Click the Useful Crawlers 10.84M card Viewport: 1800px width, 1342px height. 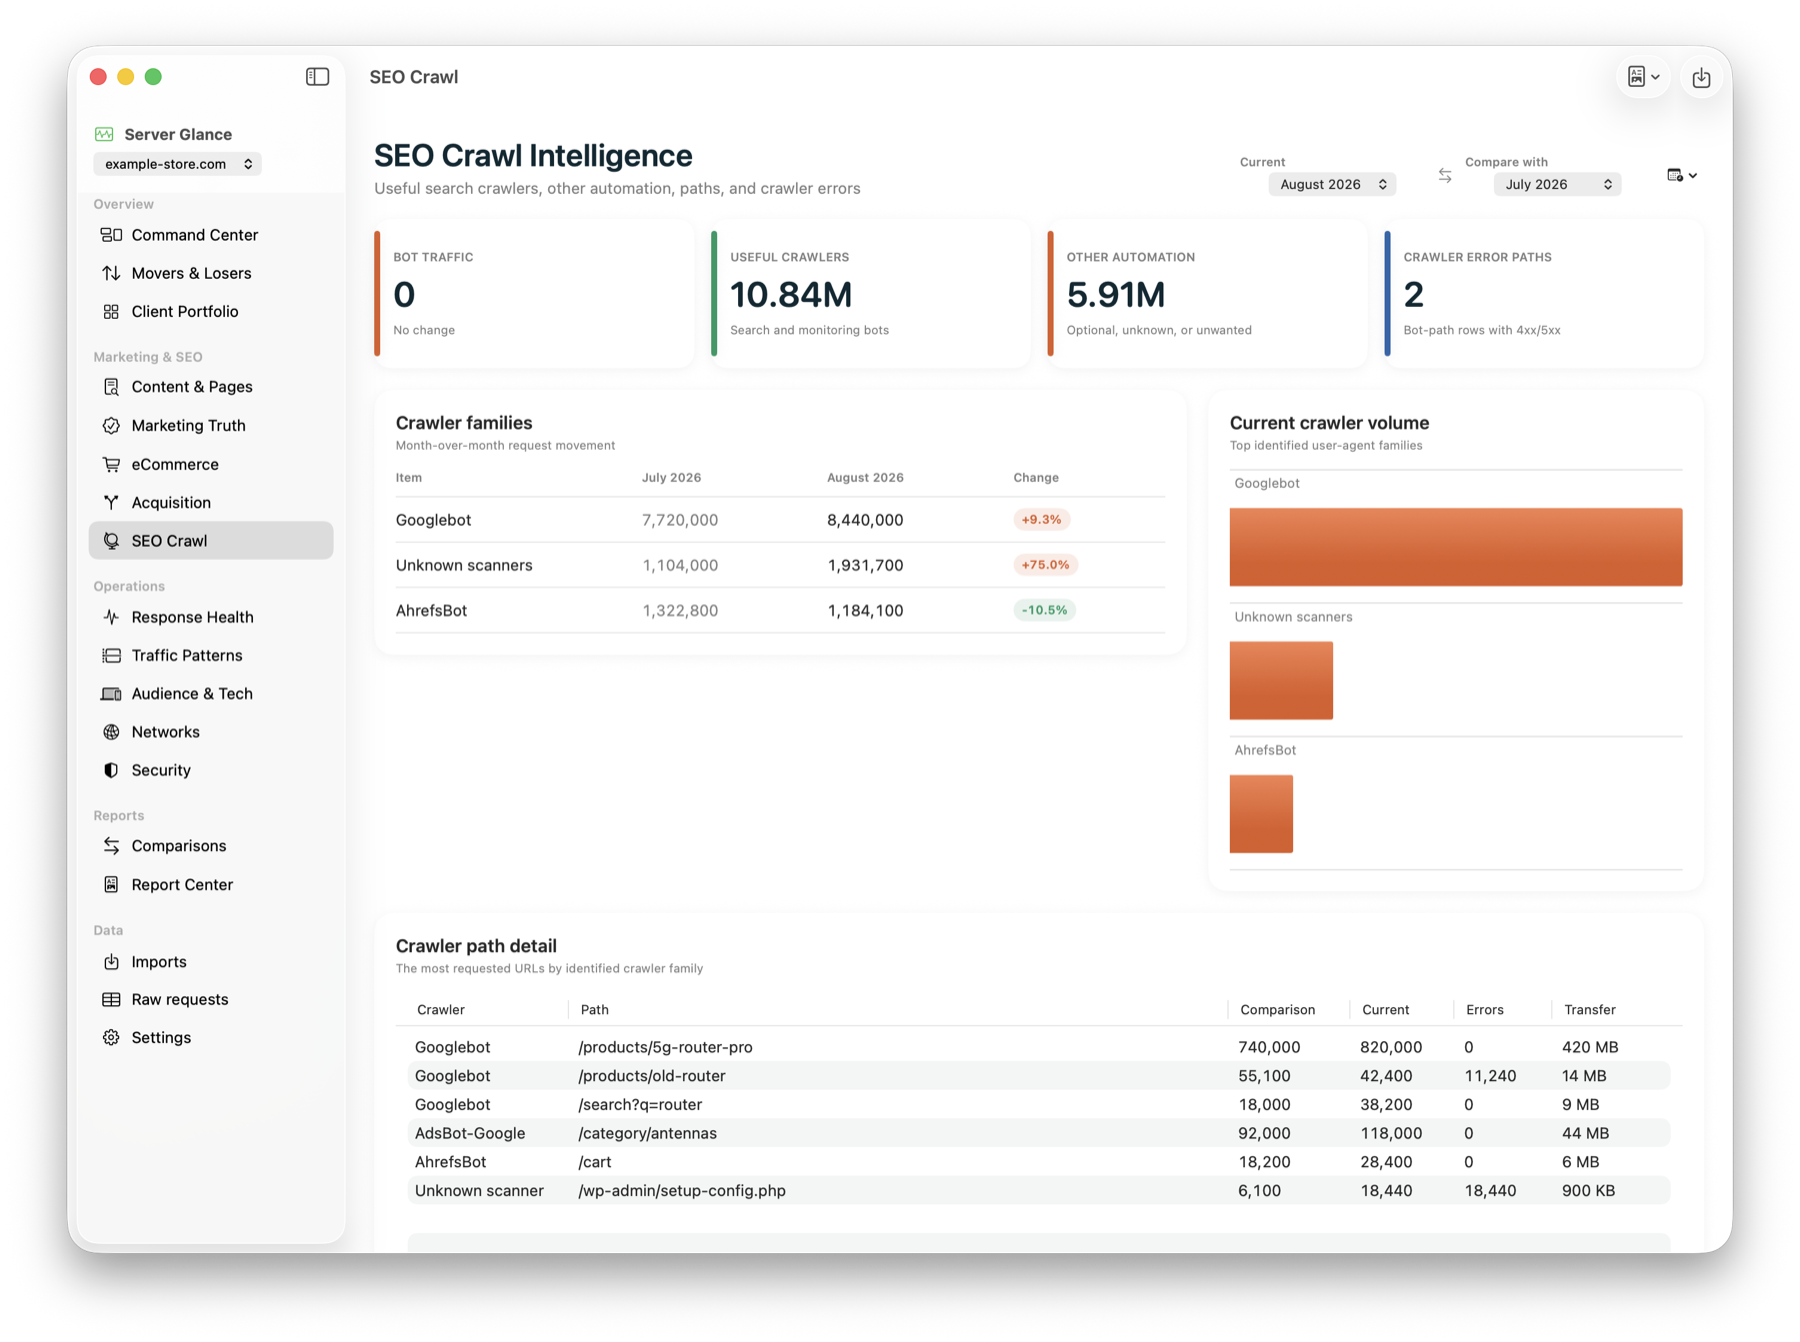click(x=871, y=294)
